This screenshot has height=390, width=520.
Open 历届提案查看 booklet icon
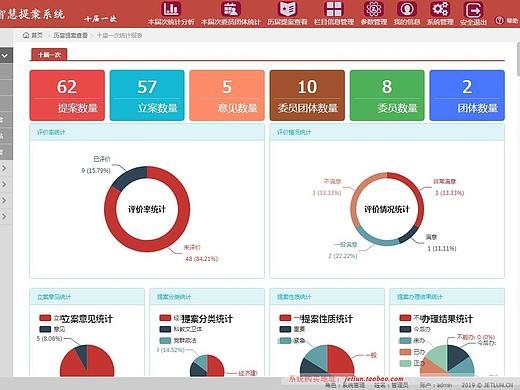click(287, 9)
